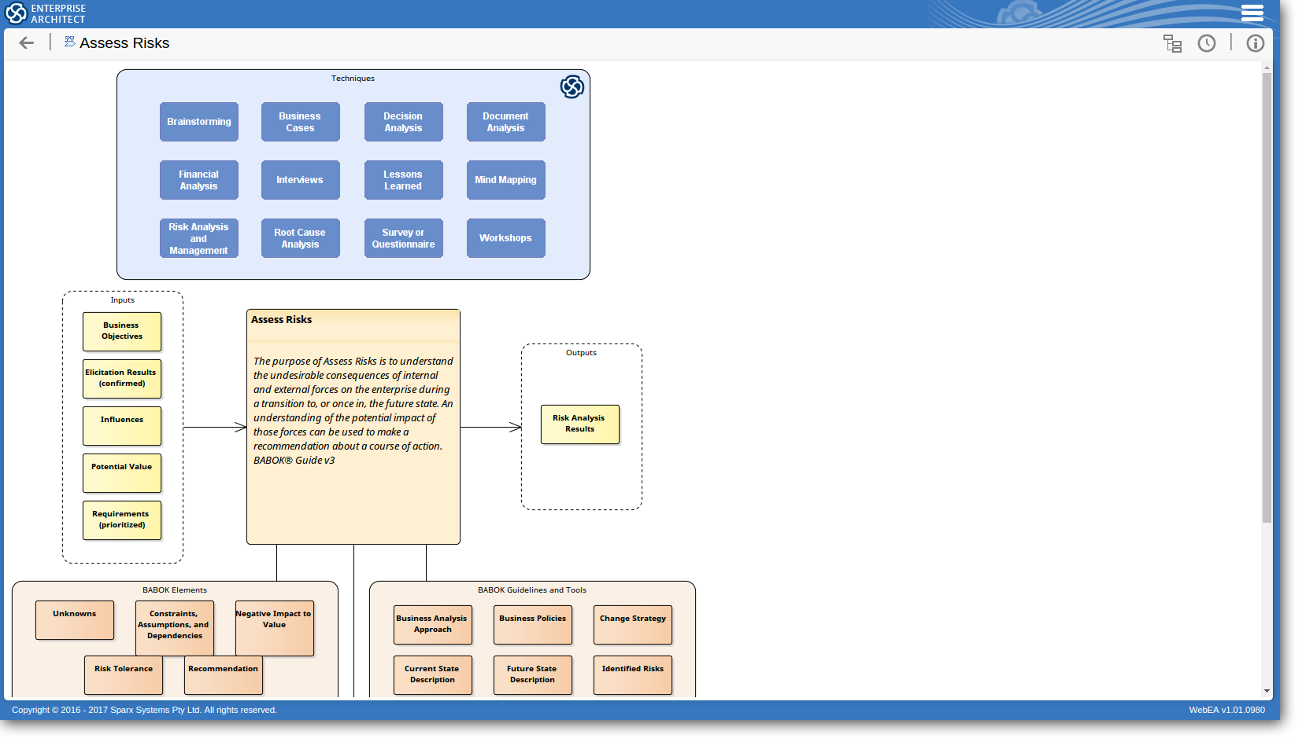Screen dimensions: 1310x750
Task: Click the Assess Risks description box
Action: point(353,427)
